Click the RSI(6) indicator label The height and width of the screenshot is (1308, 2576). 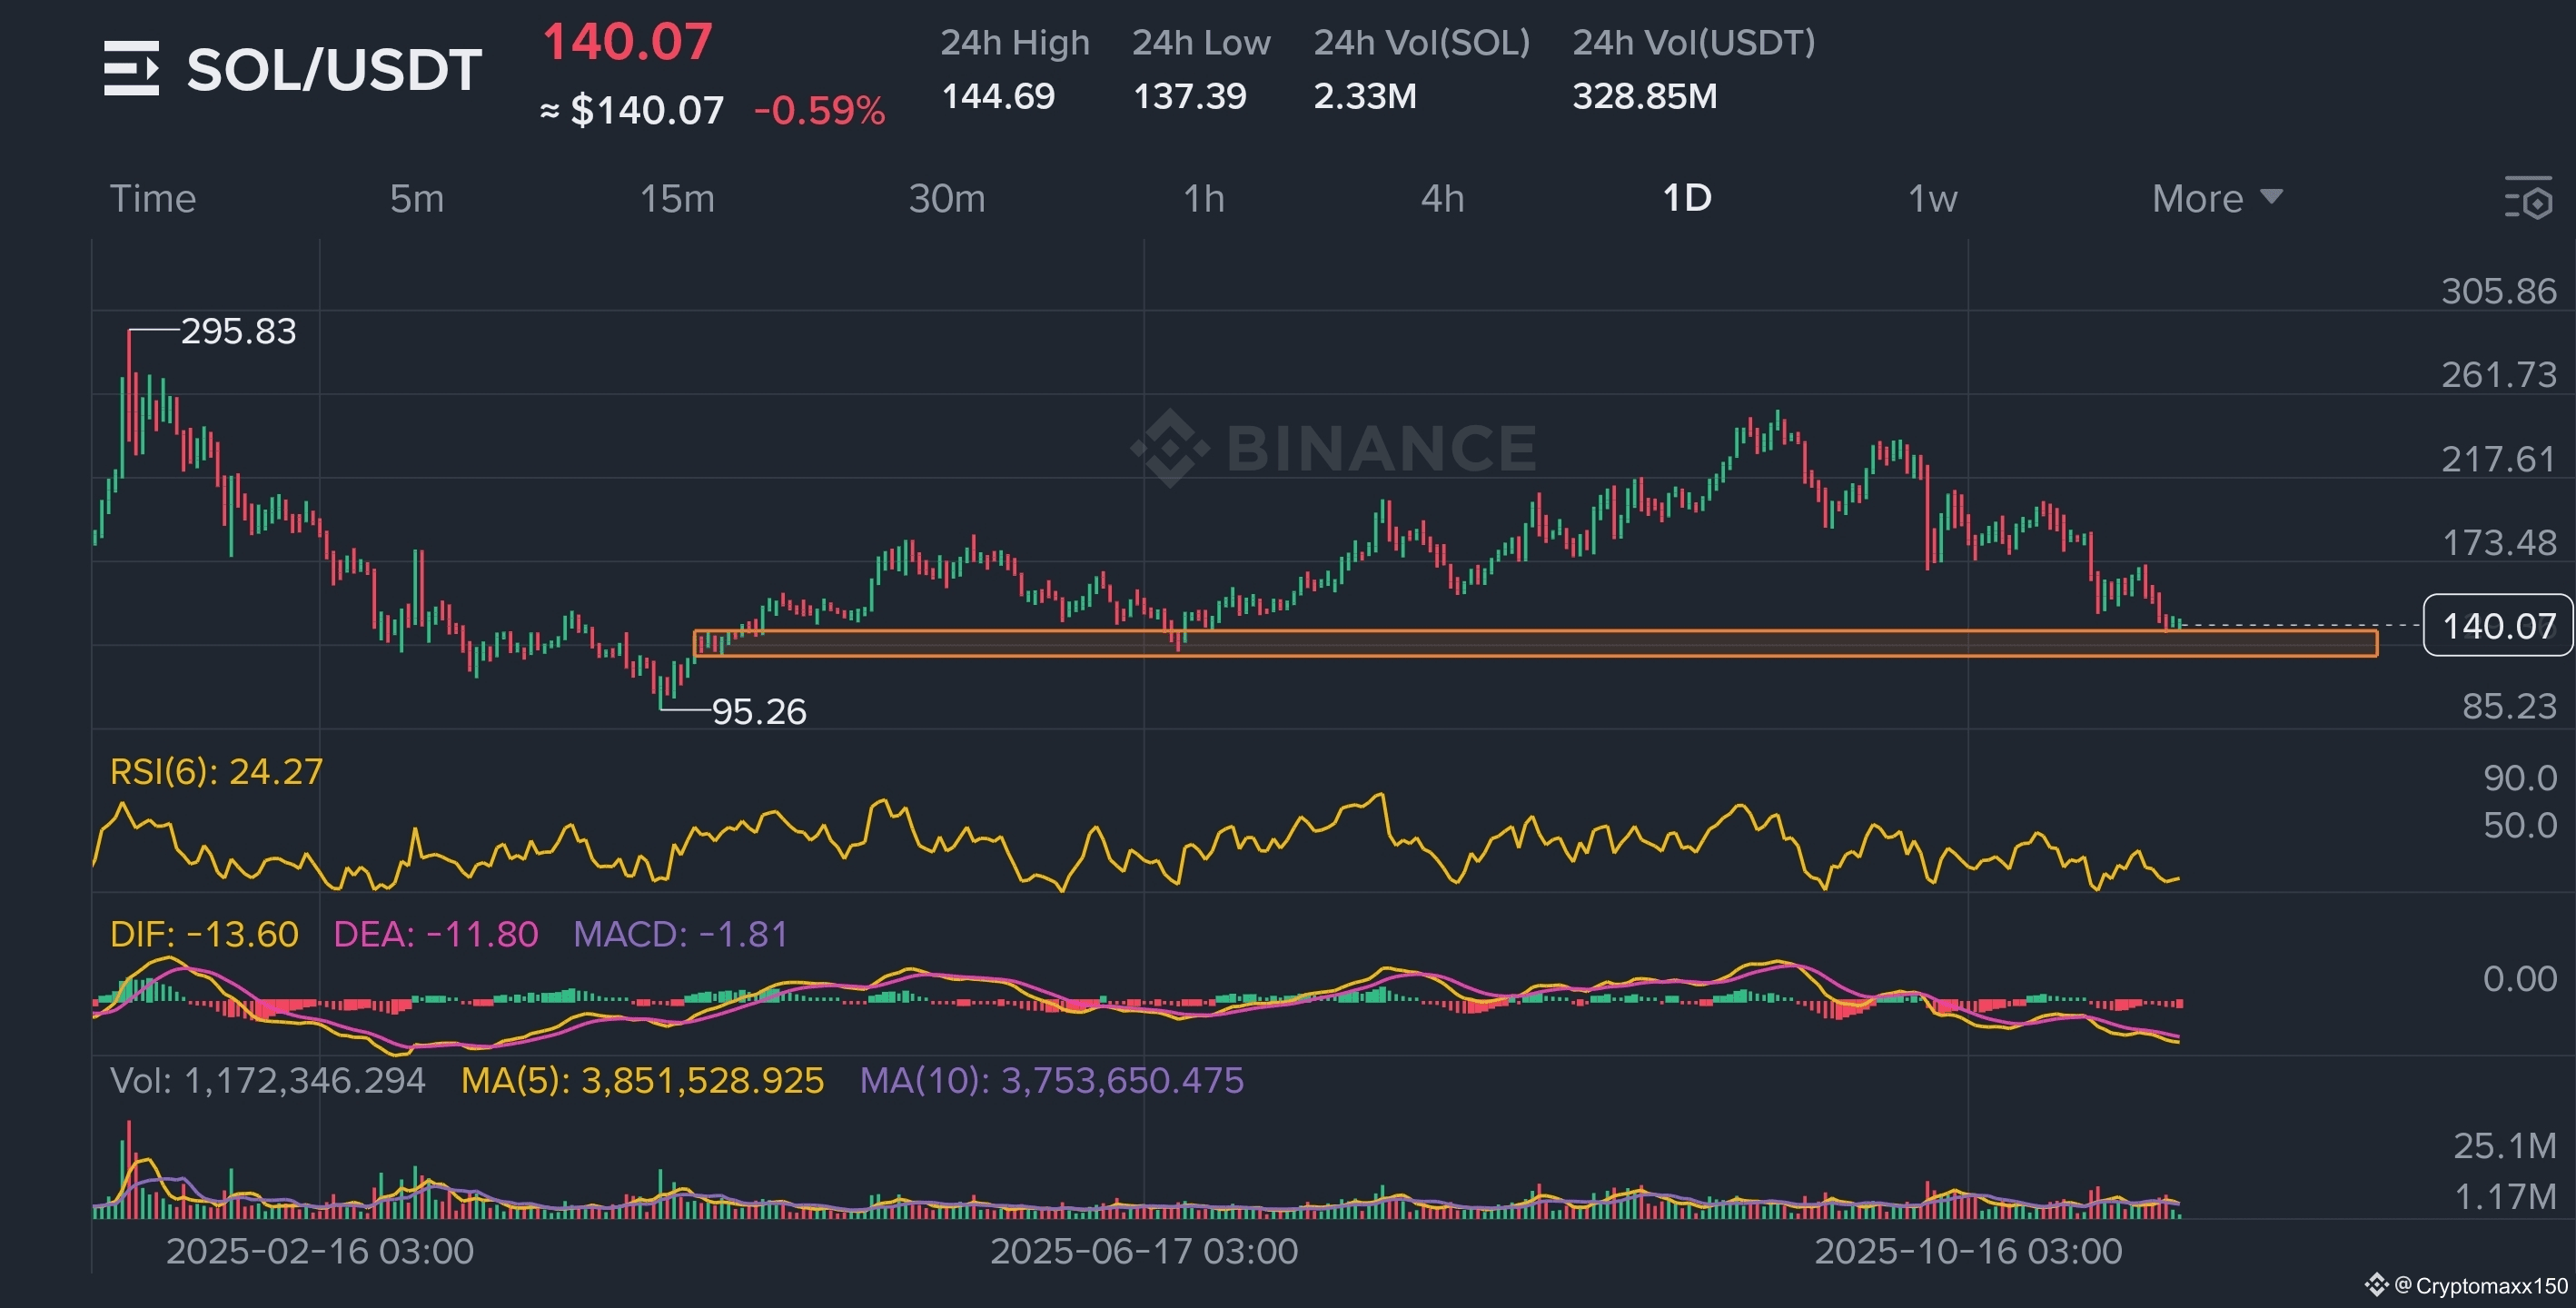tap(216, 771)
